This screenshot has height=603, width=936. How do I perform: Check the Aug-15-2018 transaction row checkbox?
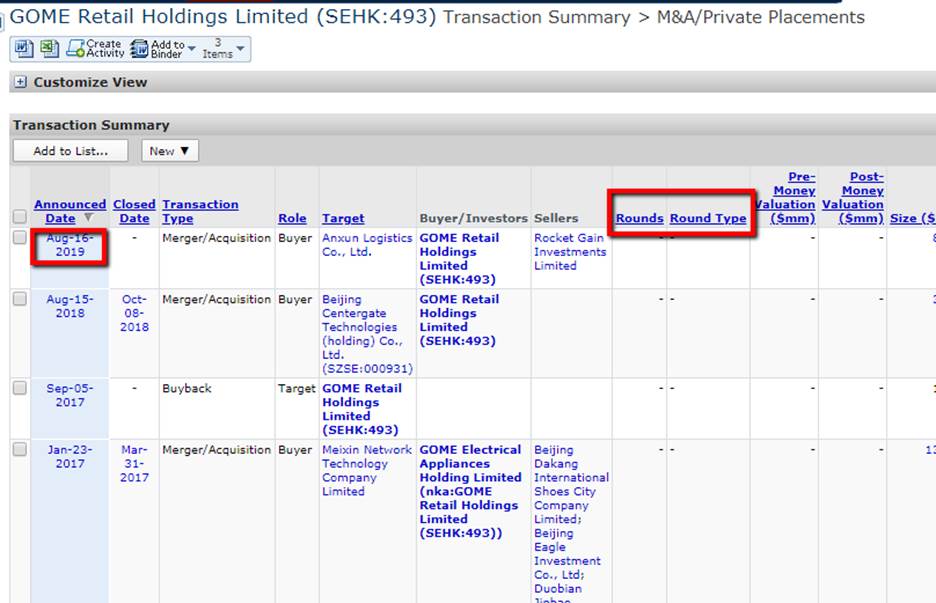[x=20, y=299]
